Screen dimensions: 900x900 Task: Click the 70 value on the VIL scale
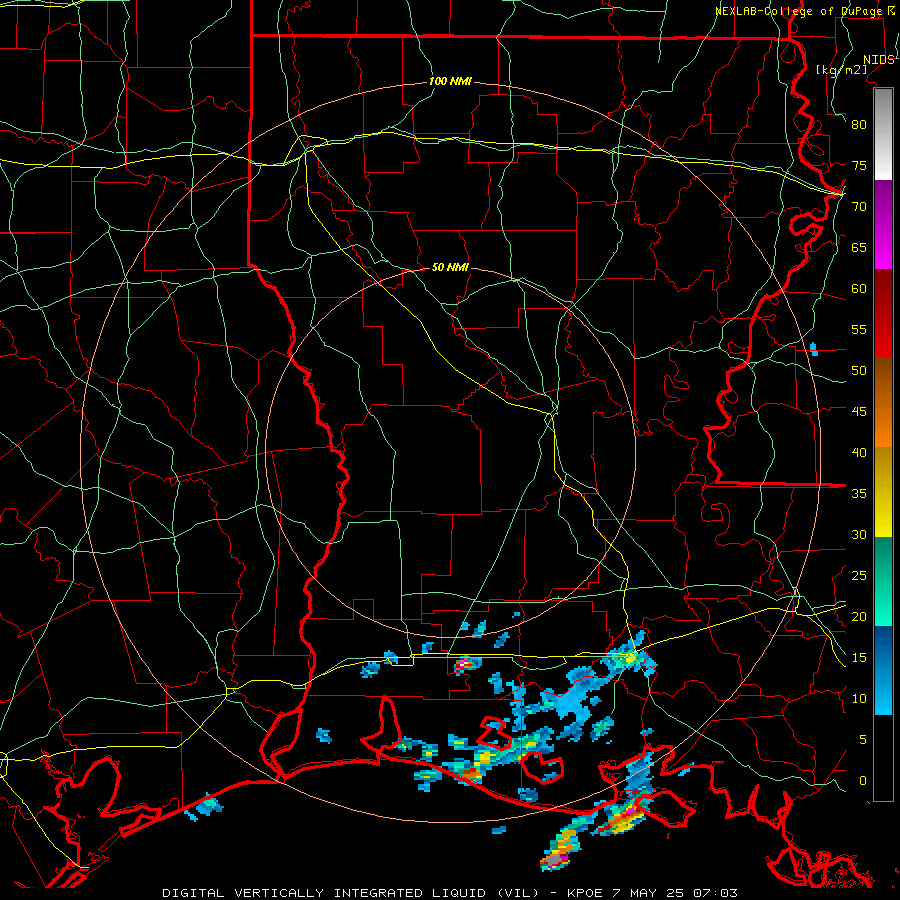pyautogui.click(x=859, y=207)
